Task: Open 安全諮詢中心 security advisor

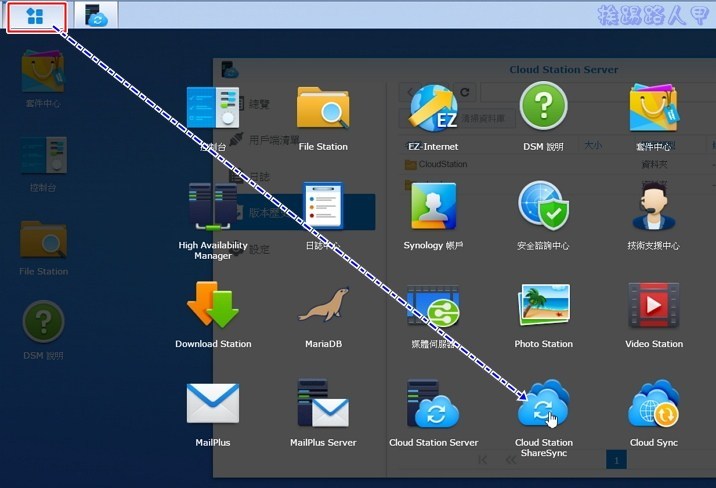Action: coord(543,208)
